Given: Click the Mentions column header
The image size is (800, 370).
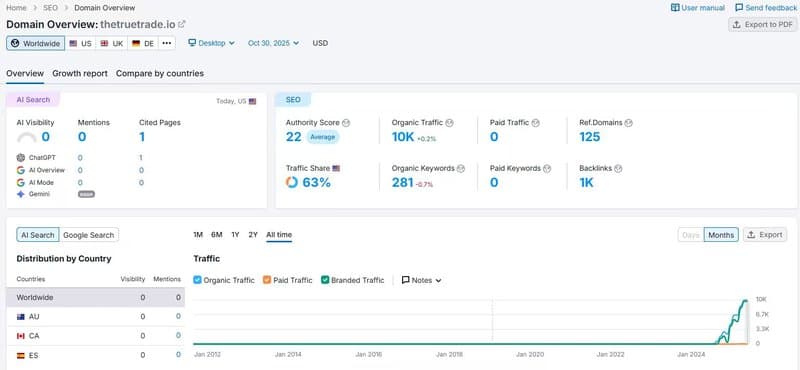Looking at the screenshot, I should 167,279.
